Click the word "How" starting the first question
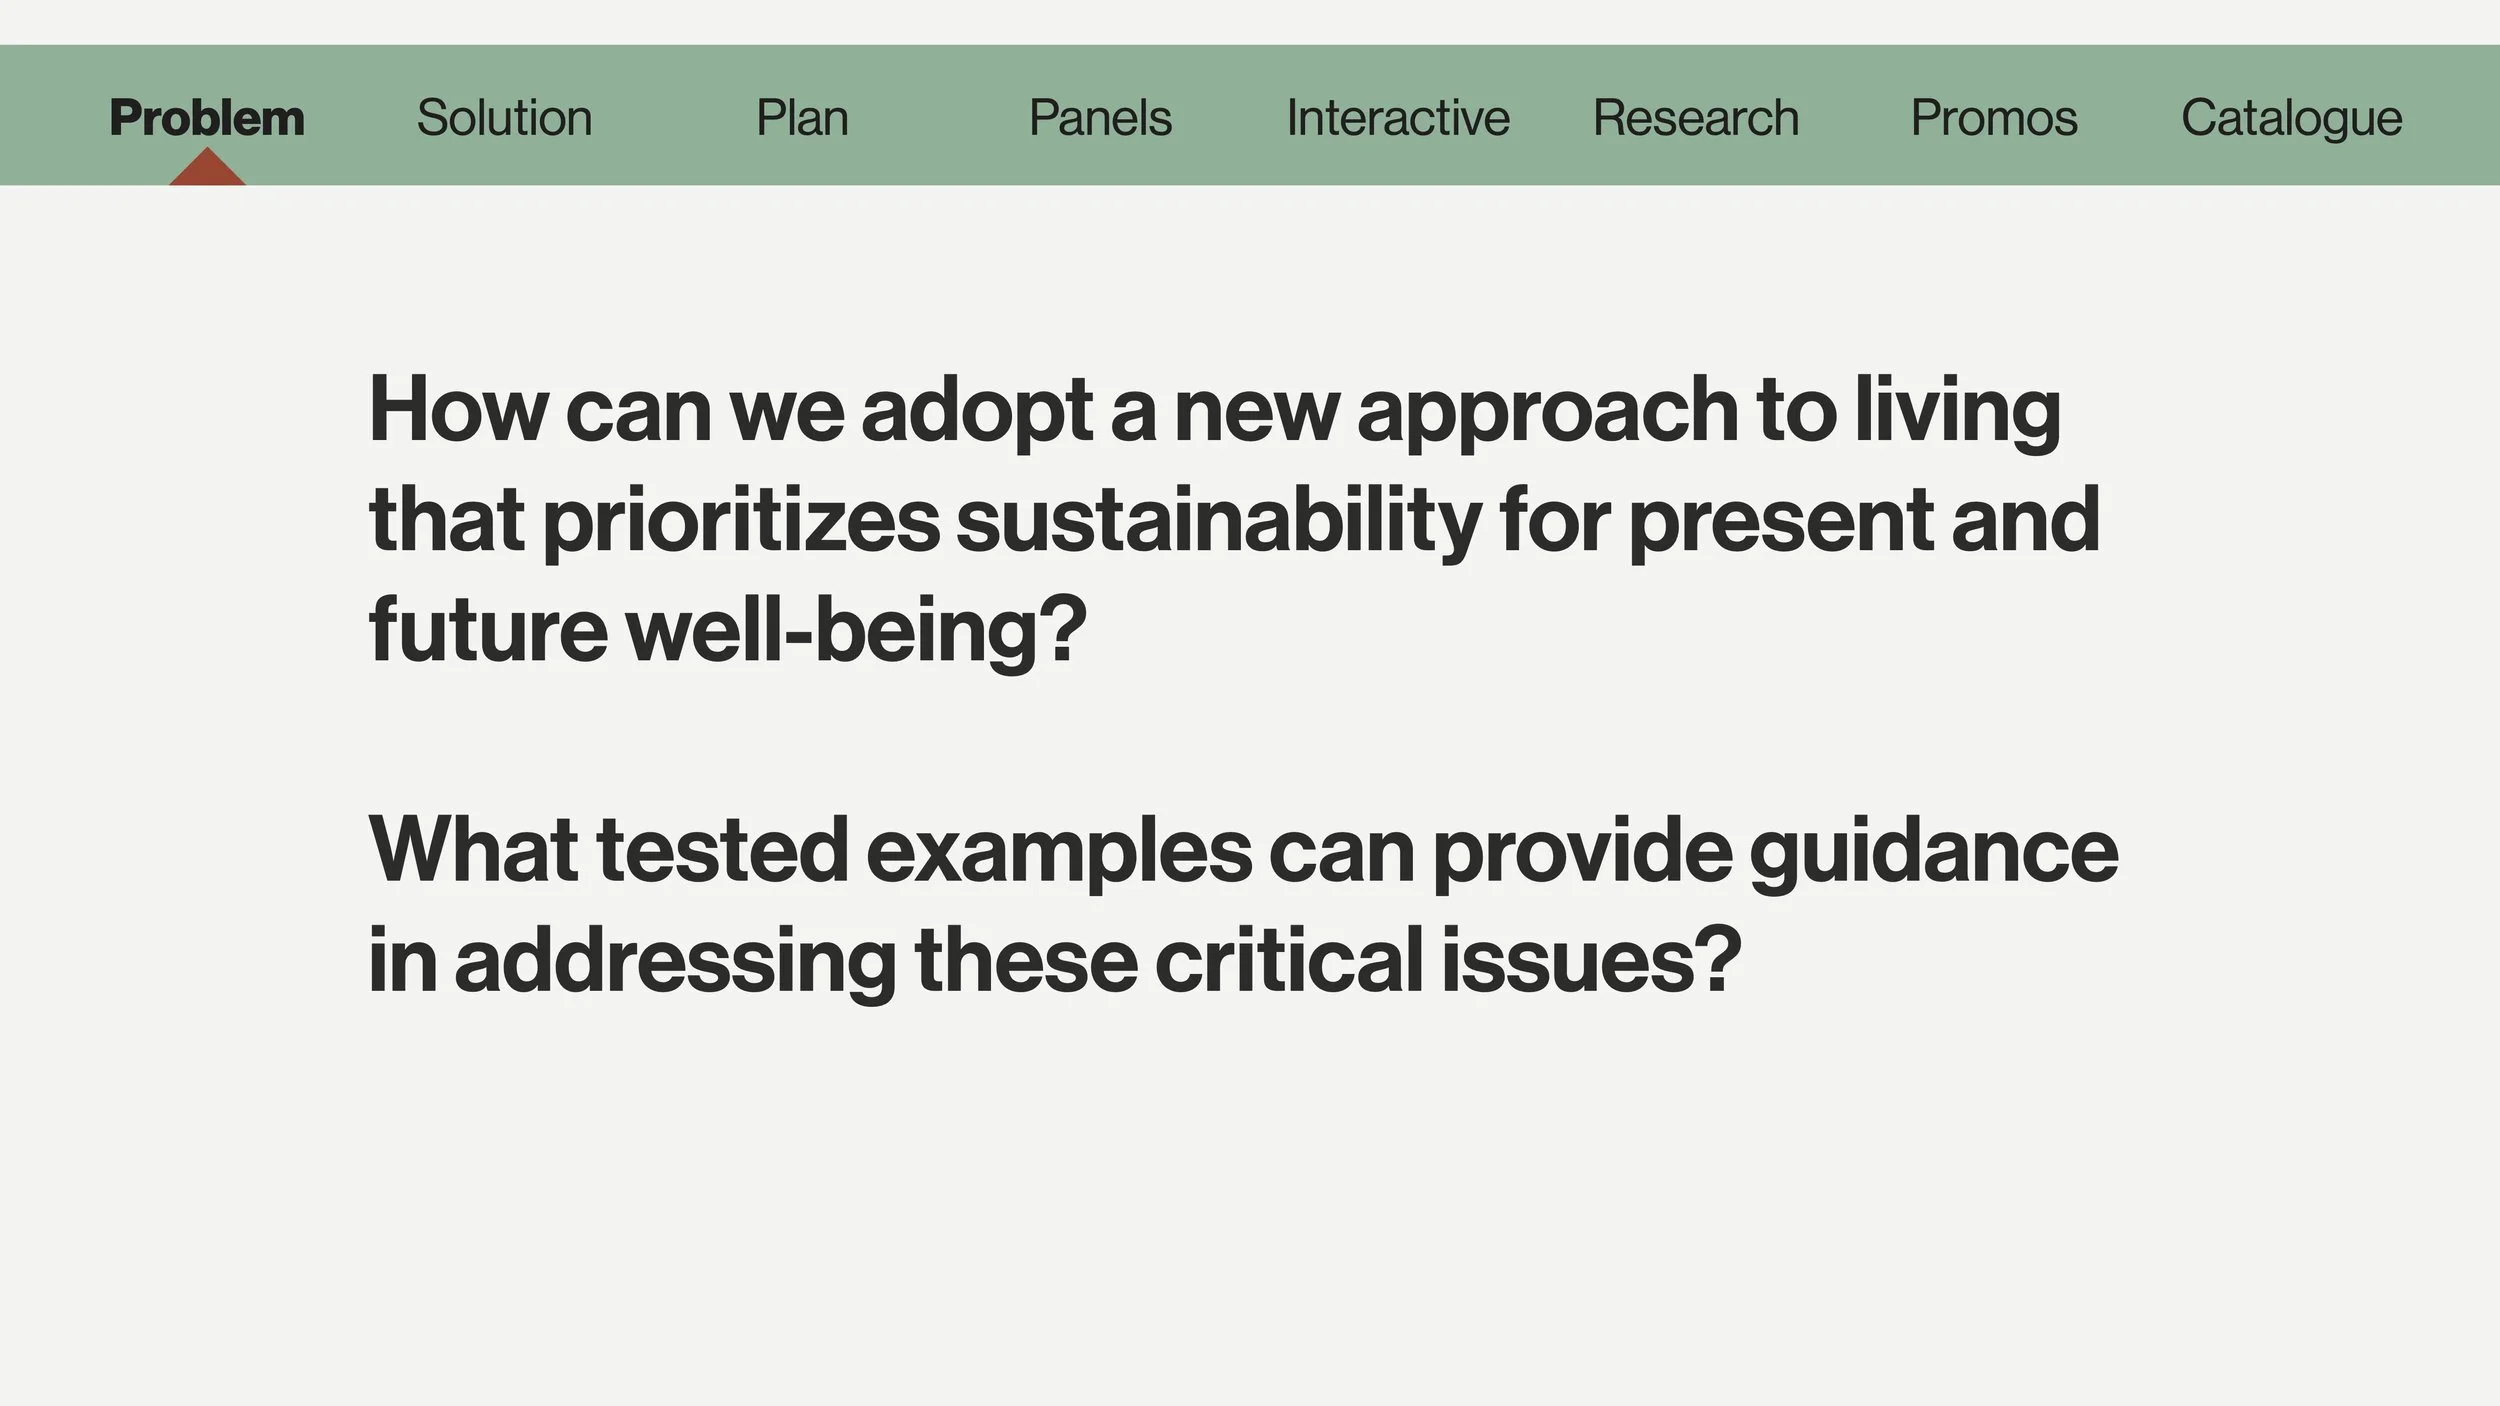The image size is (2500, 1406). [x=458, y=408]
